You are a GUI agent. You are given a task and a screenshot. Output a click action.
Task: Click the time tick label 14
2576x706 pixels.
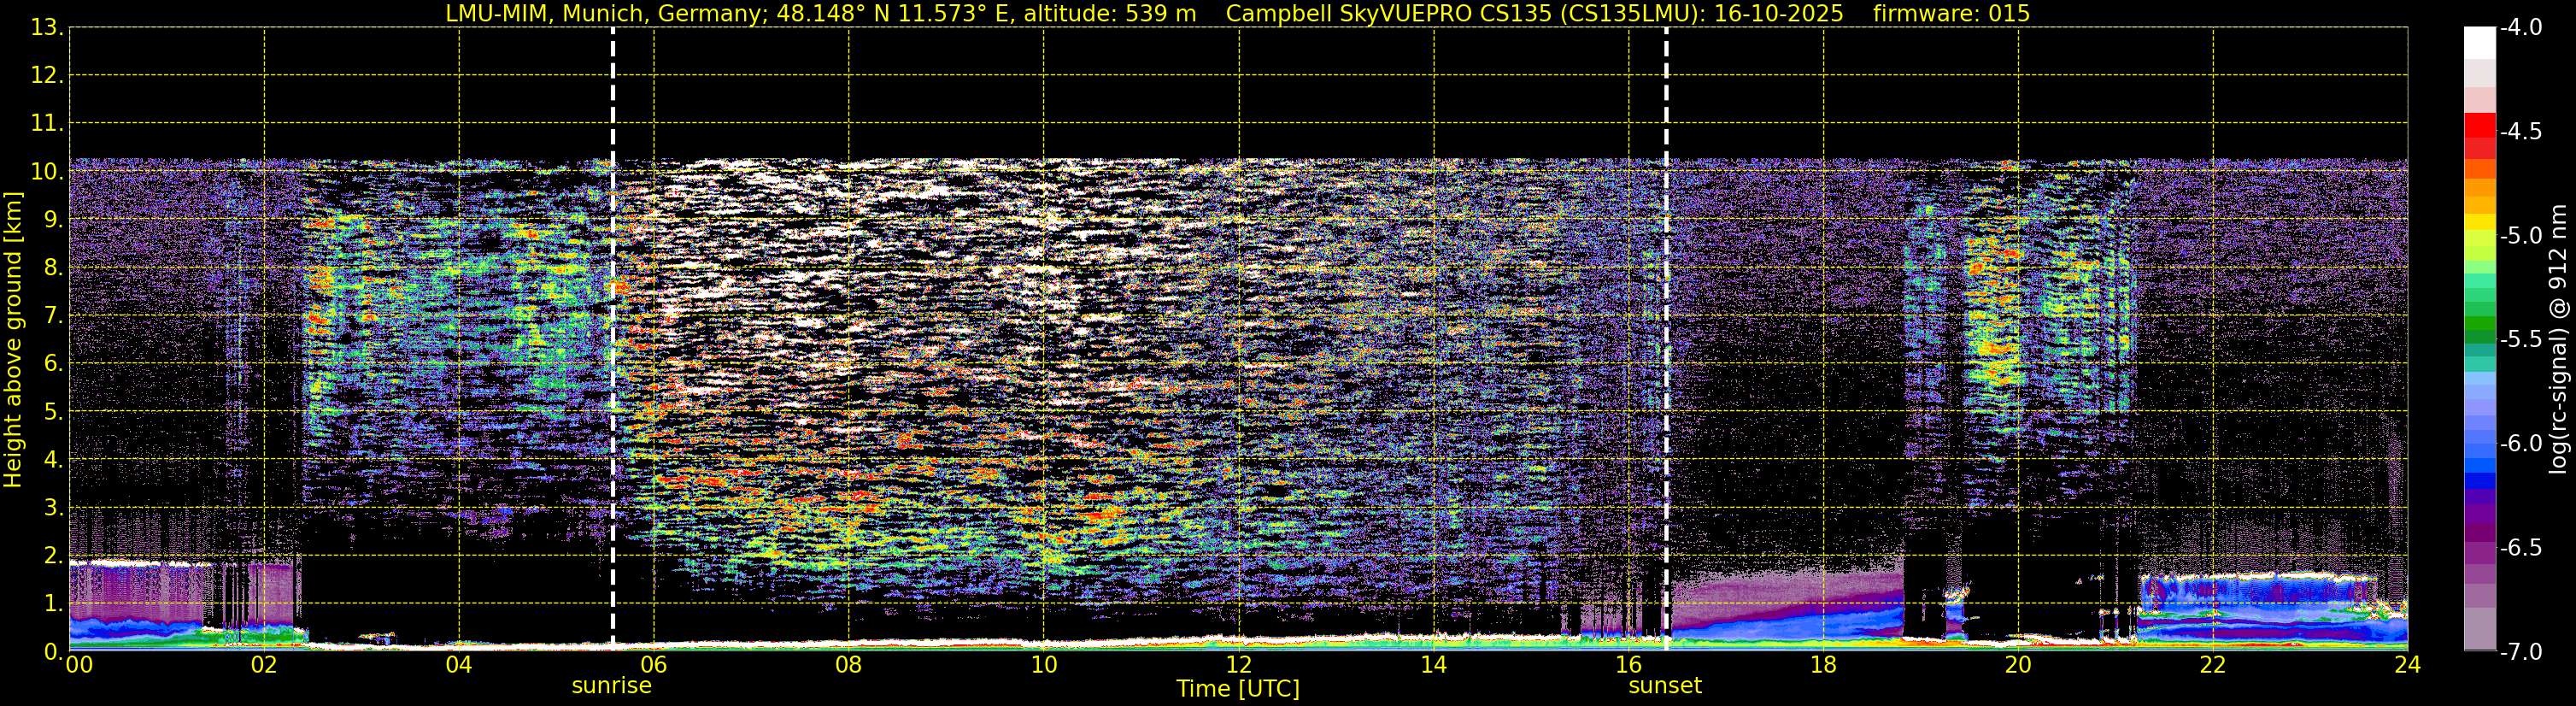click(1434, 665)
